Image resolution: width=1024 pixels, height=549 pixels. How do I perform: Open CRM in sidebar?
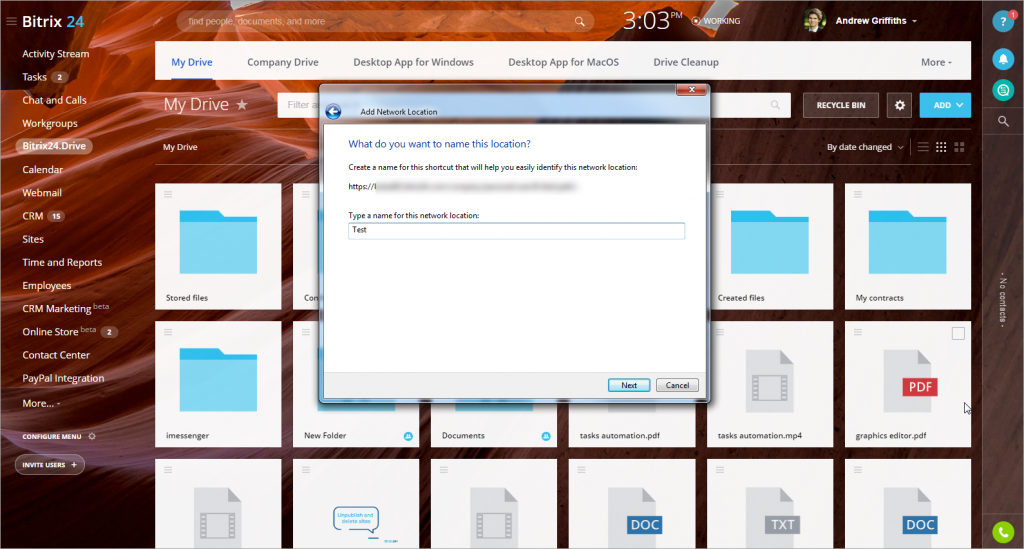tap(33, 216)
